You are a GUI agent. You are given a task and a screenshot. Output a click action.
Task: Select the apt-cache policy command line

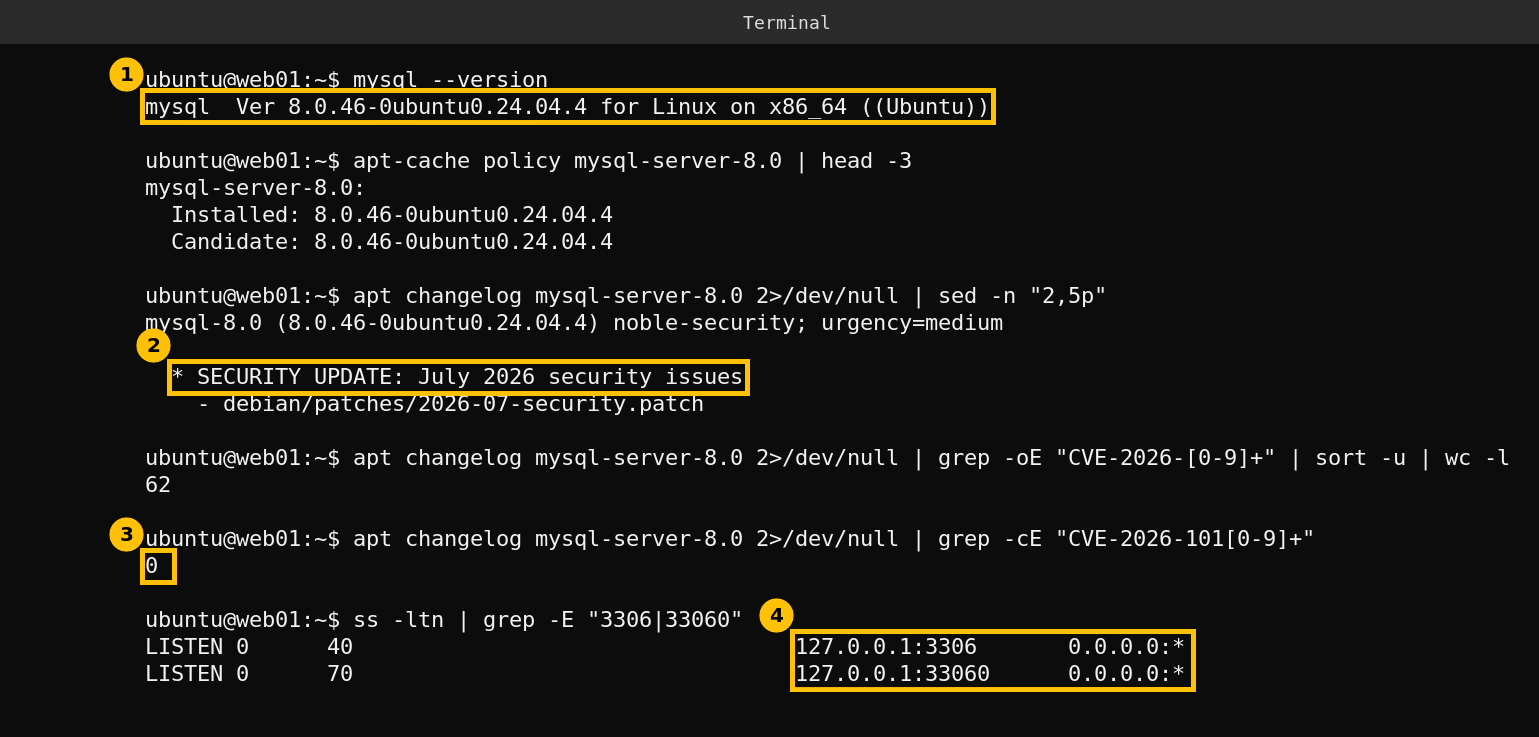pos(528,161)
